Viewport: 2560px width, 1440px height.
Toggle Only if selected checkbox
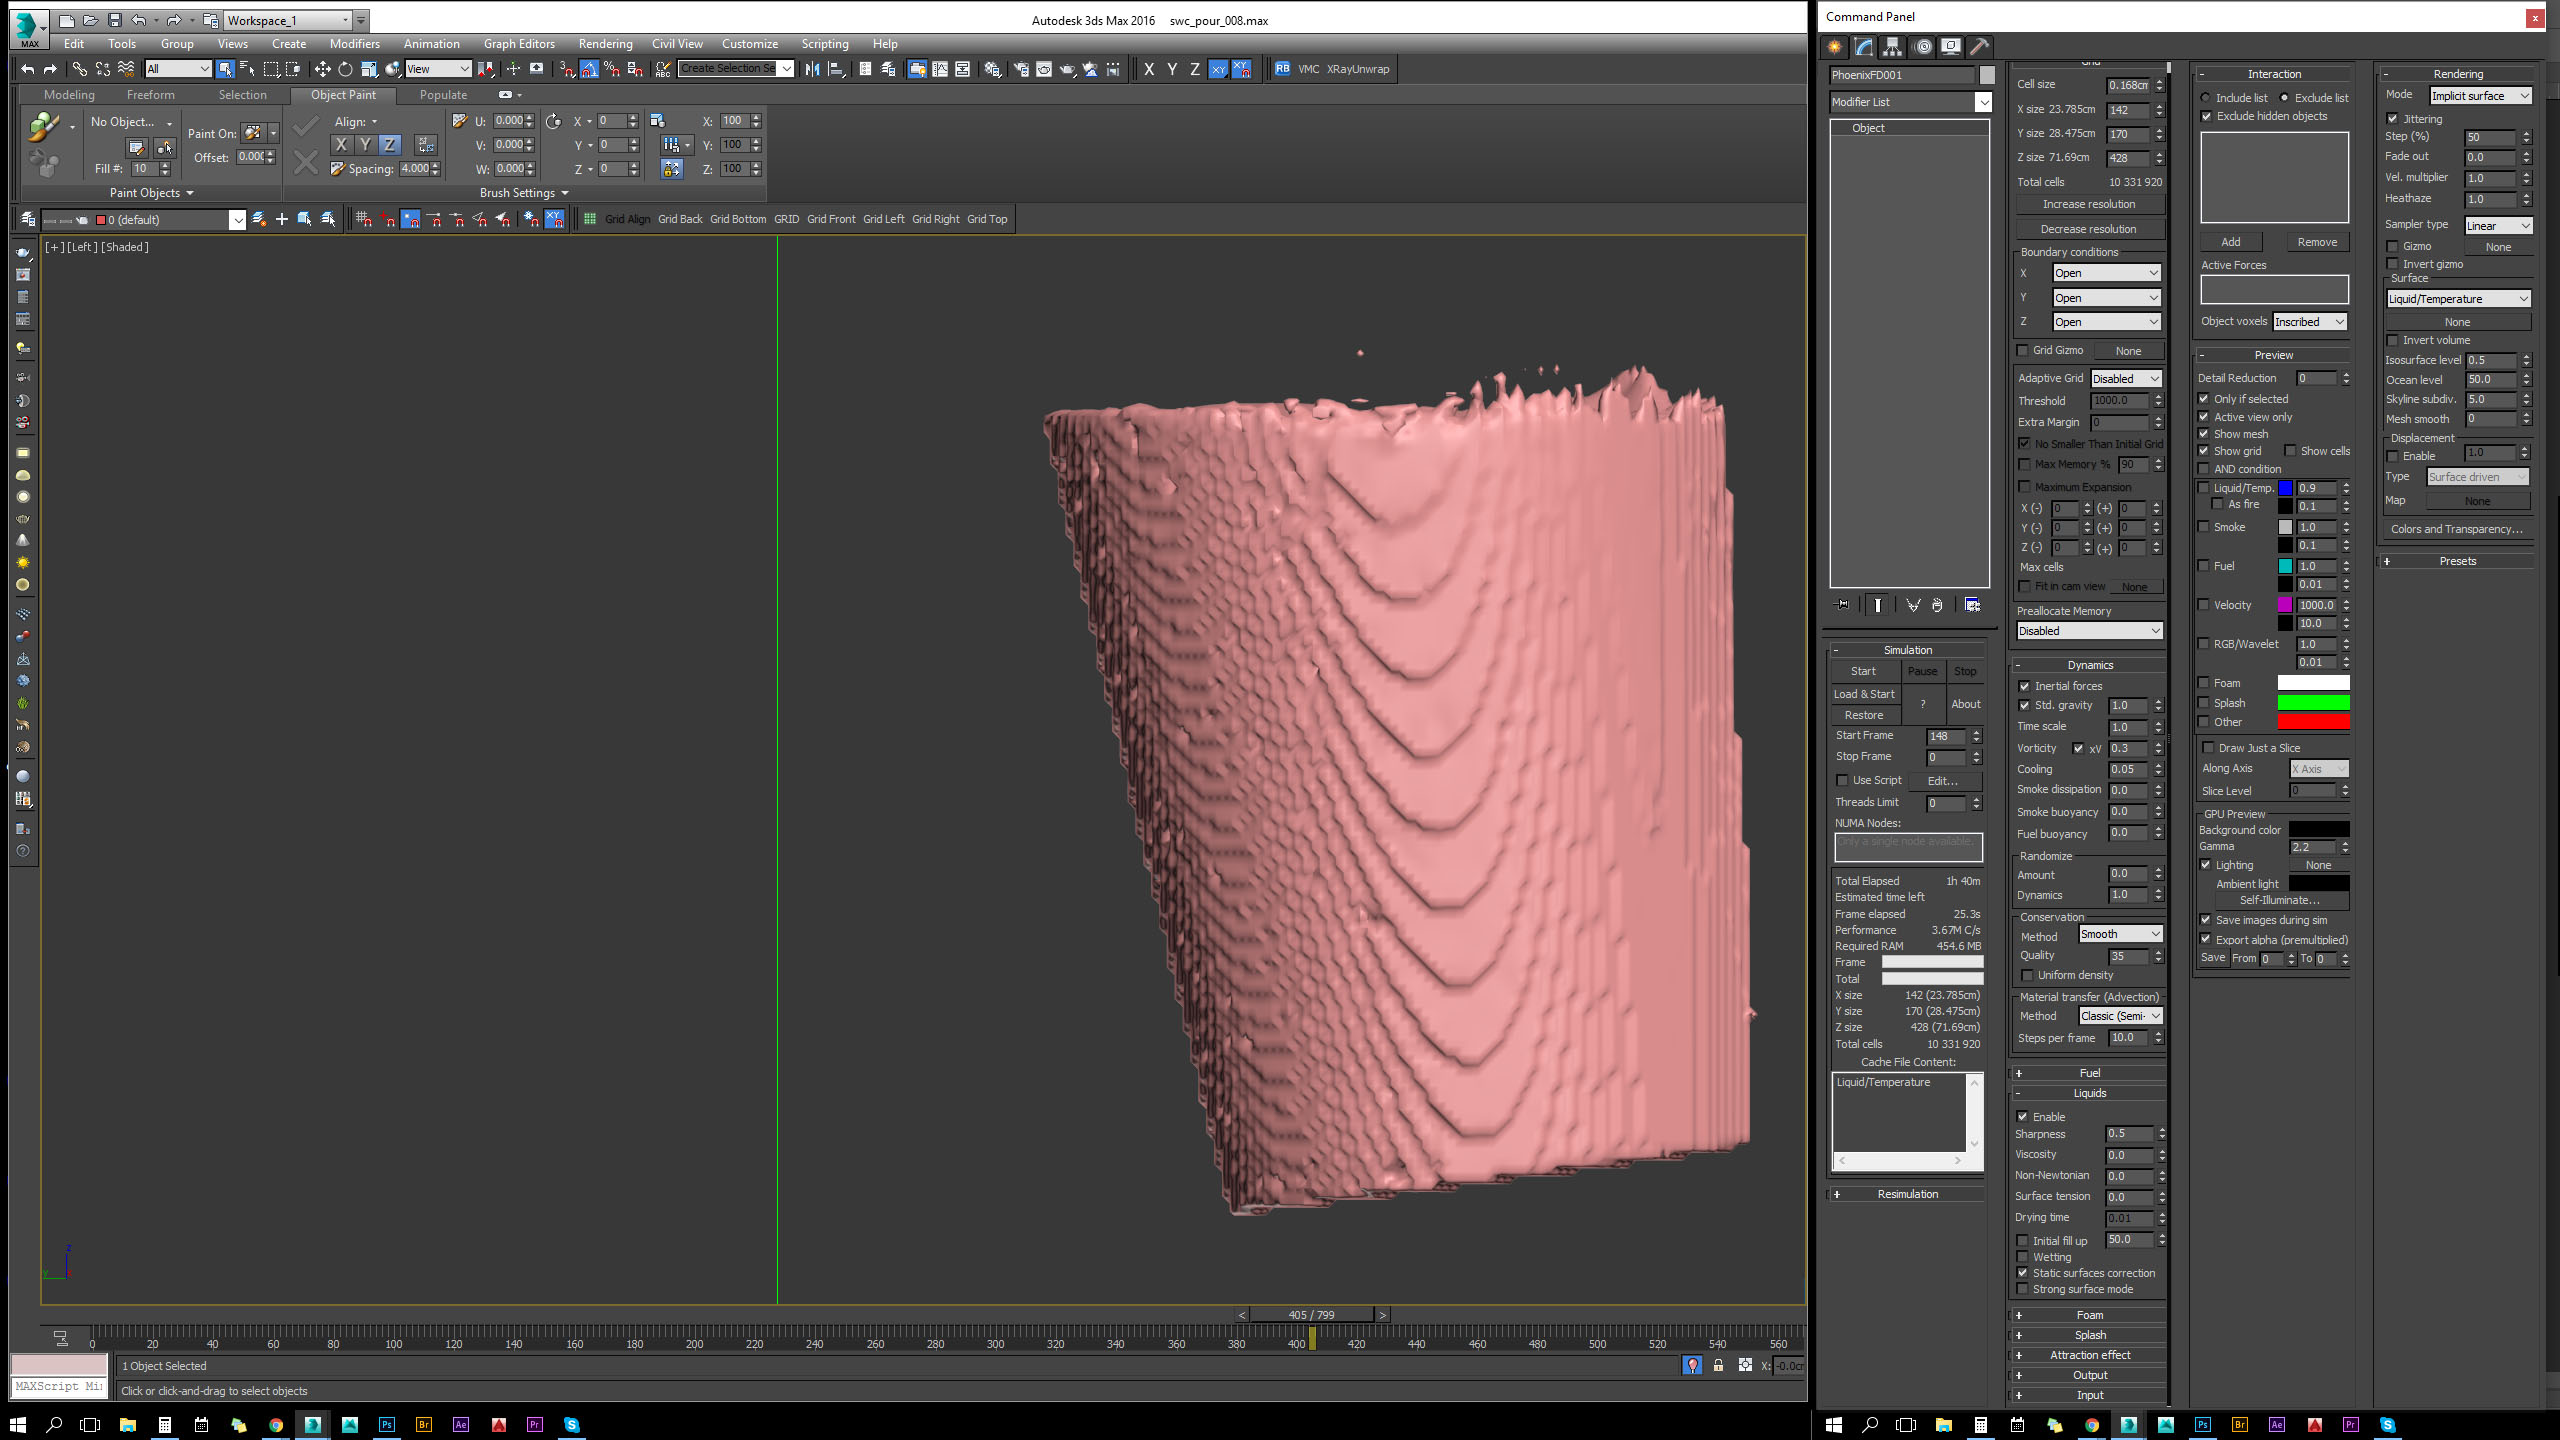click(x=2204, y=399)
